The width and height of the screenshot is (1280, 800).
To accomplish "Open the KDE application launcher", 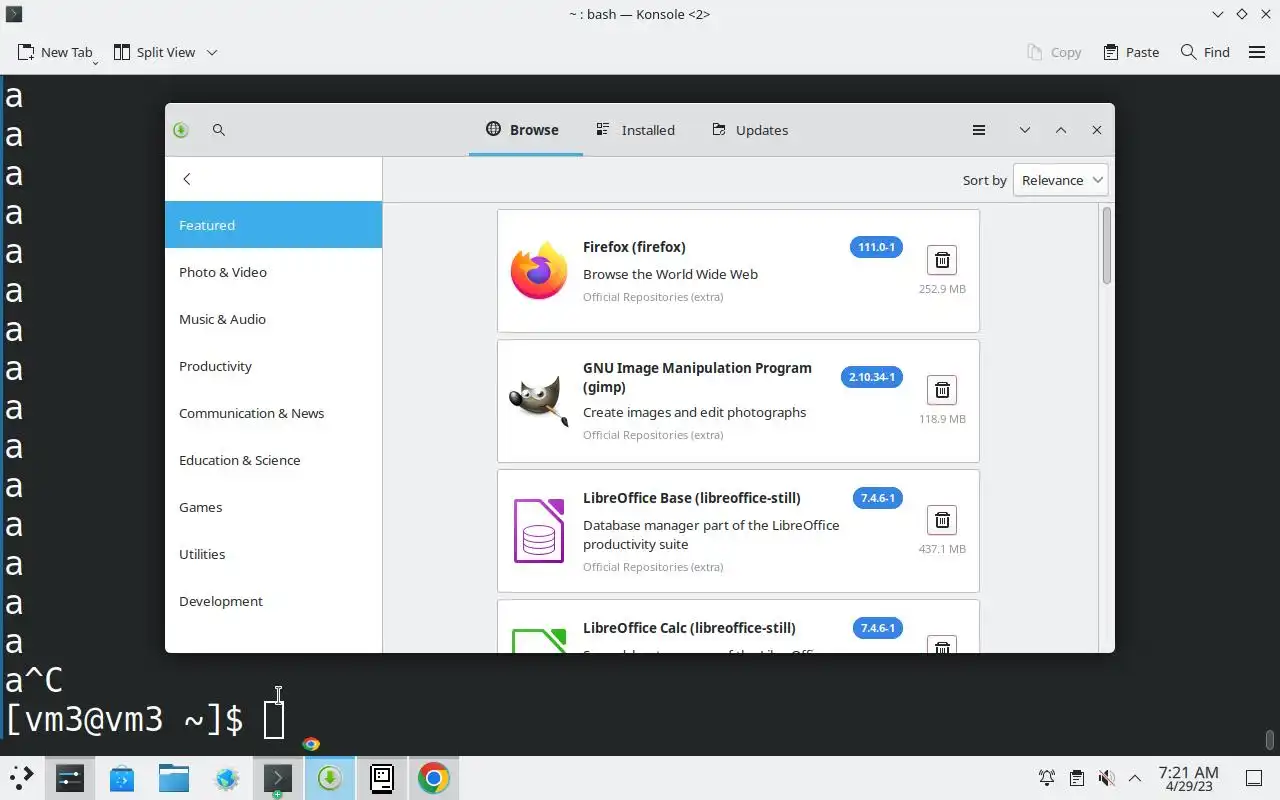I will point(21,778).
